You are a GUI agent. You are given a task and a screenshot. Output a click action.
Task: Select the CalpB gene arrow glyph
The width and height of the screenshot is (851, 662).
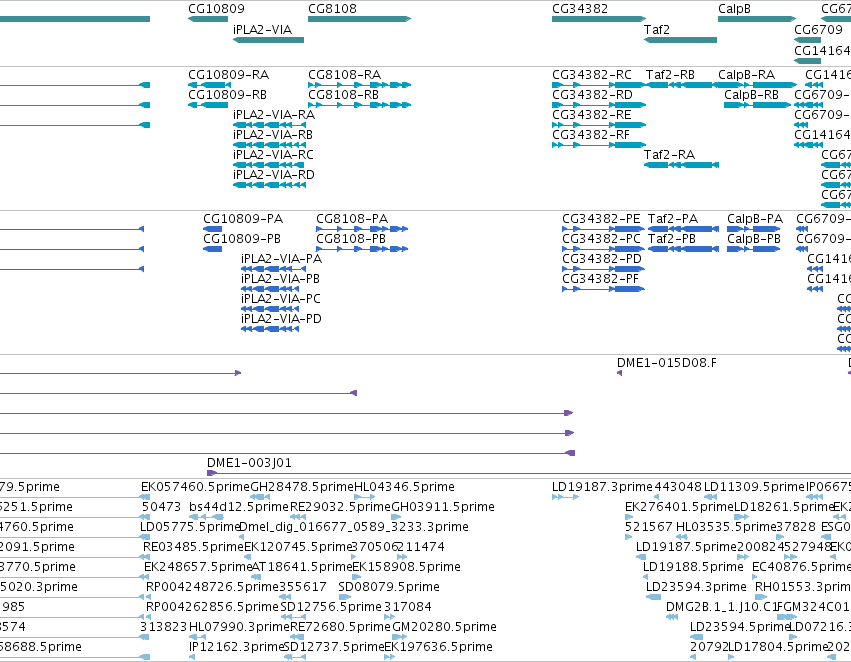tap(757, 19)
